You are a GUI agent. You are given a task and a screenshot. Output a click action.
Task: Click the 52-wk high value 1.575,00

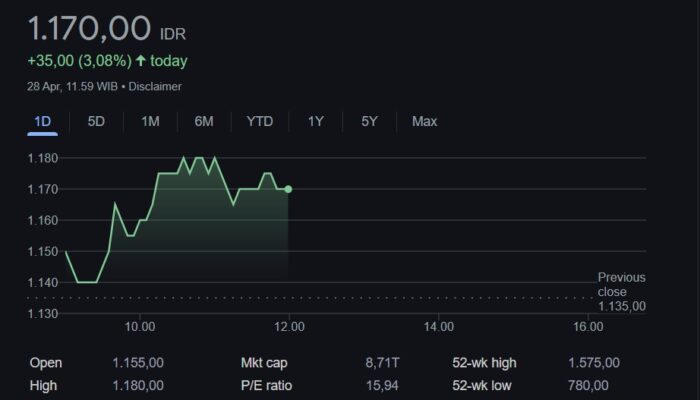(x=594, y=362)
